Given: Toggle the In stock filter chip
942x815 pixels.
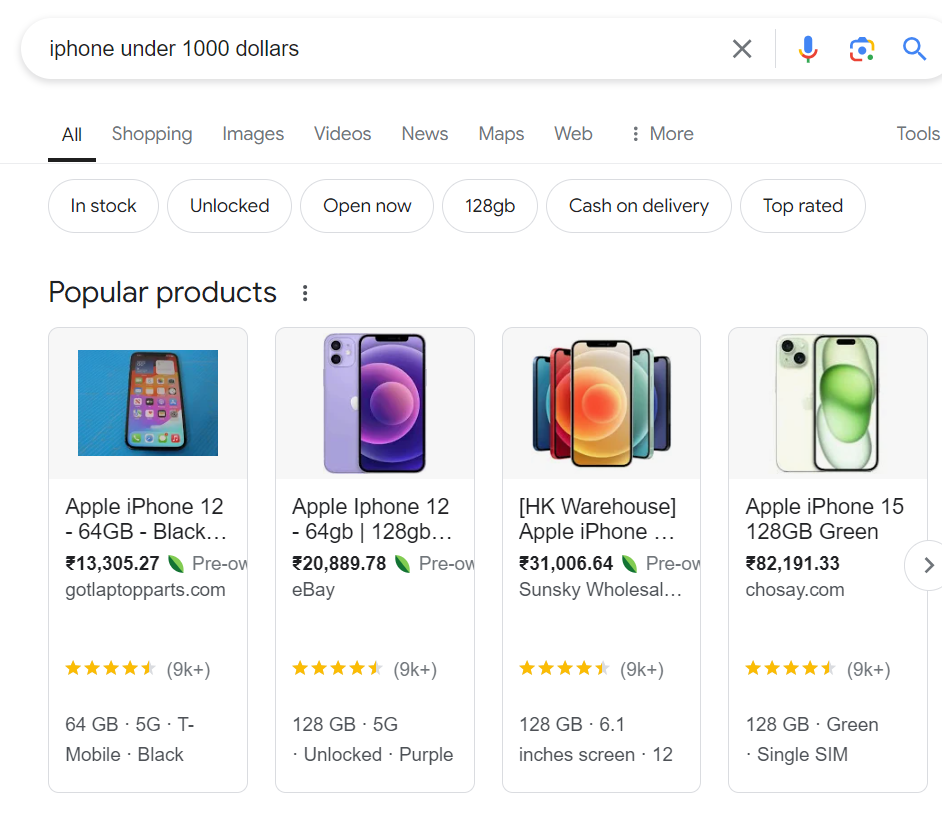Looking at the screenshot, I should [103, 206].
